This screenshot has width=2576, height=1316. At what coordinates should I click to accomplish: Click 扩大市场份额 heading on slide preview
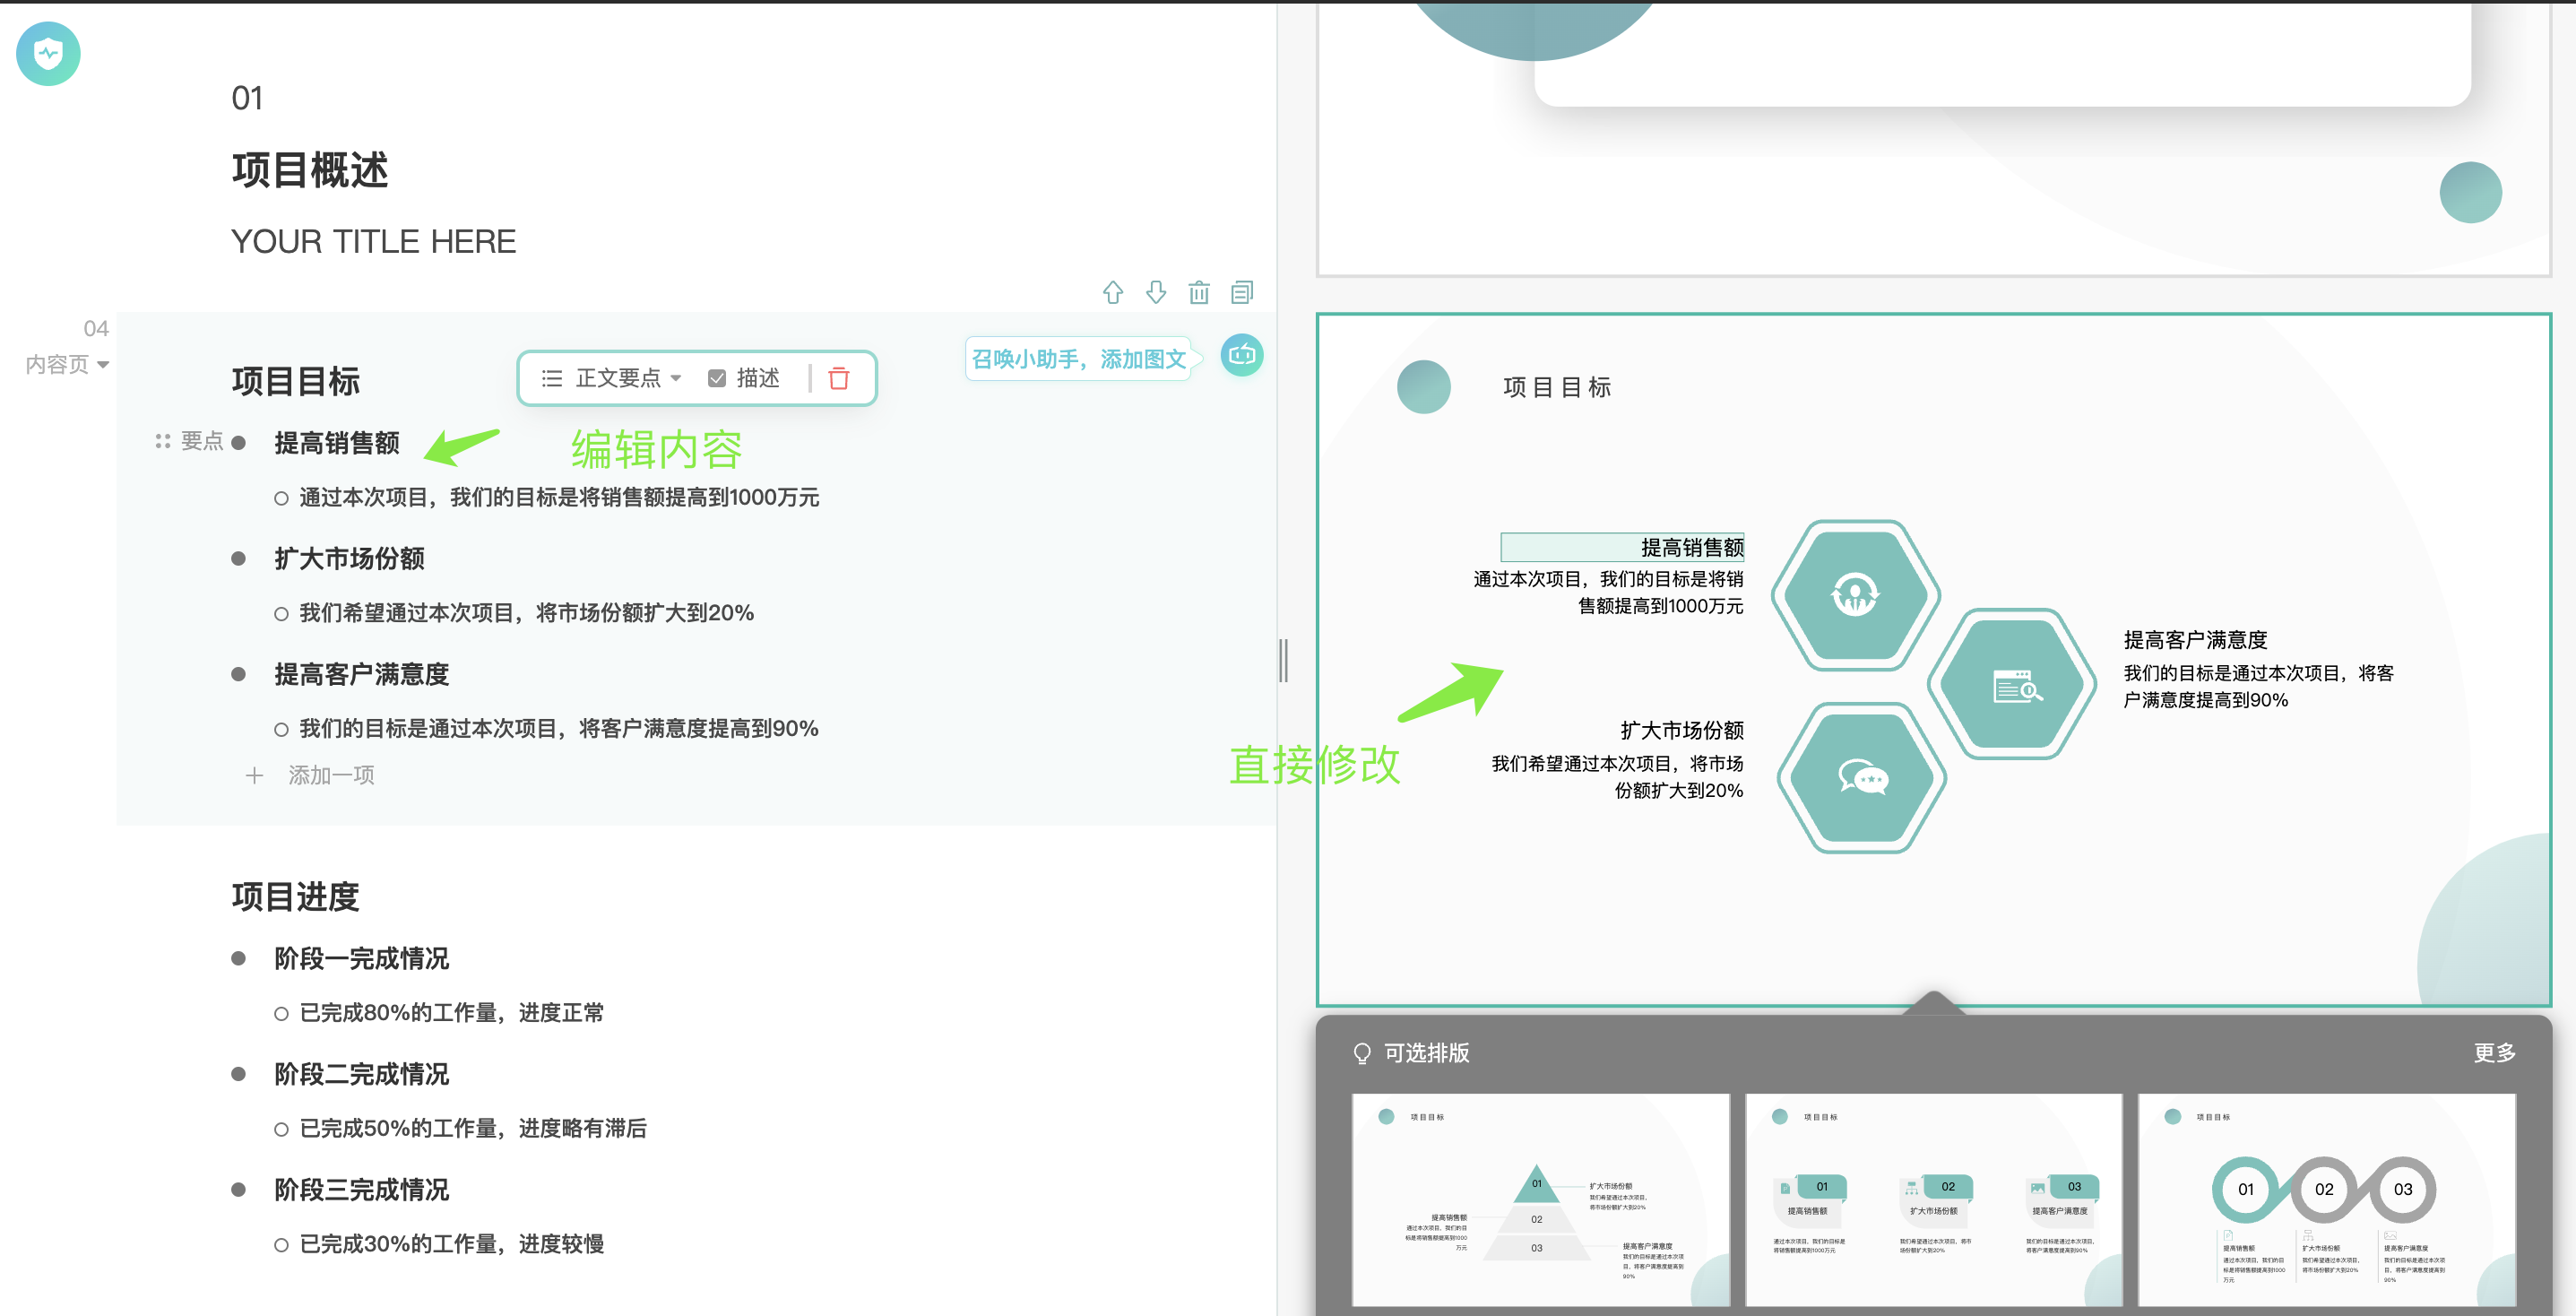click(x=1682, y=730)
